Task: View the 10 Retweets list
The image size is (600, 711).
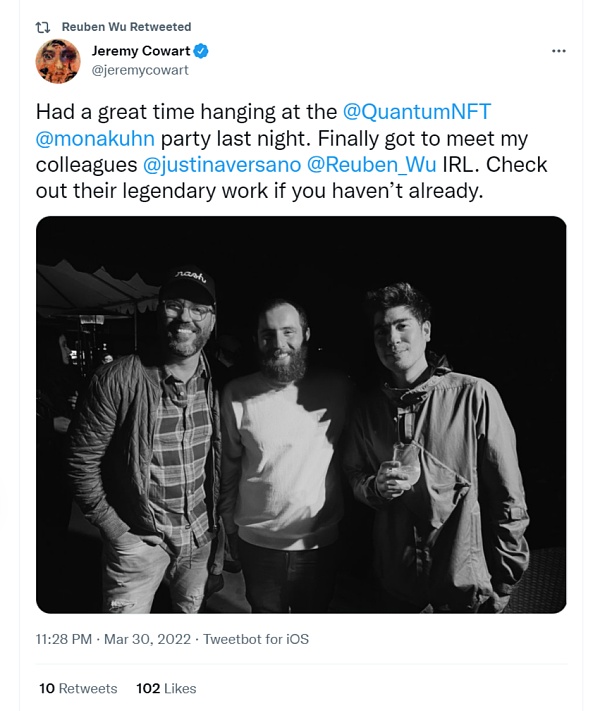Action: 77,688
